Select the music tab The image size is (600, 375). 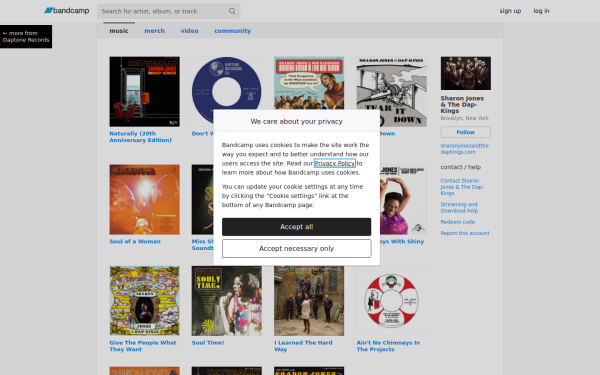click(x=119, y=31)
